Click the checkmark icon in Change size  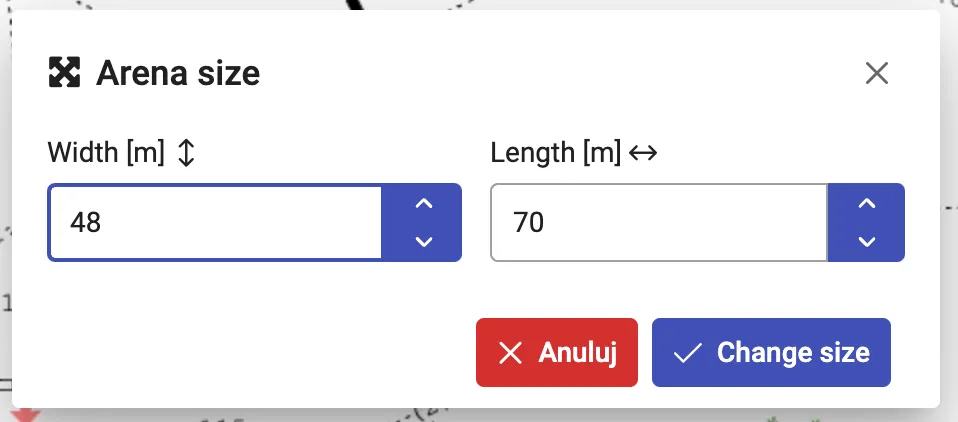pos(687,353)
